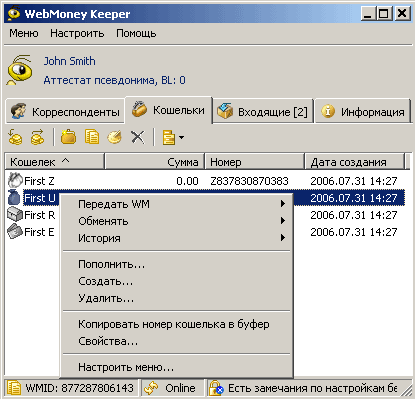Image resolution: width=415 pixels, height=399 pixels.
Task: Click the First U wallet bag icon
Action: [x=14, y=197]
